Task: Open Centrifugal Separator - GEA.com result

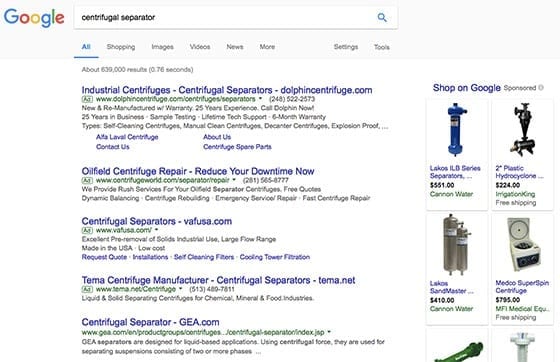Action: tap(150, 322)
